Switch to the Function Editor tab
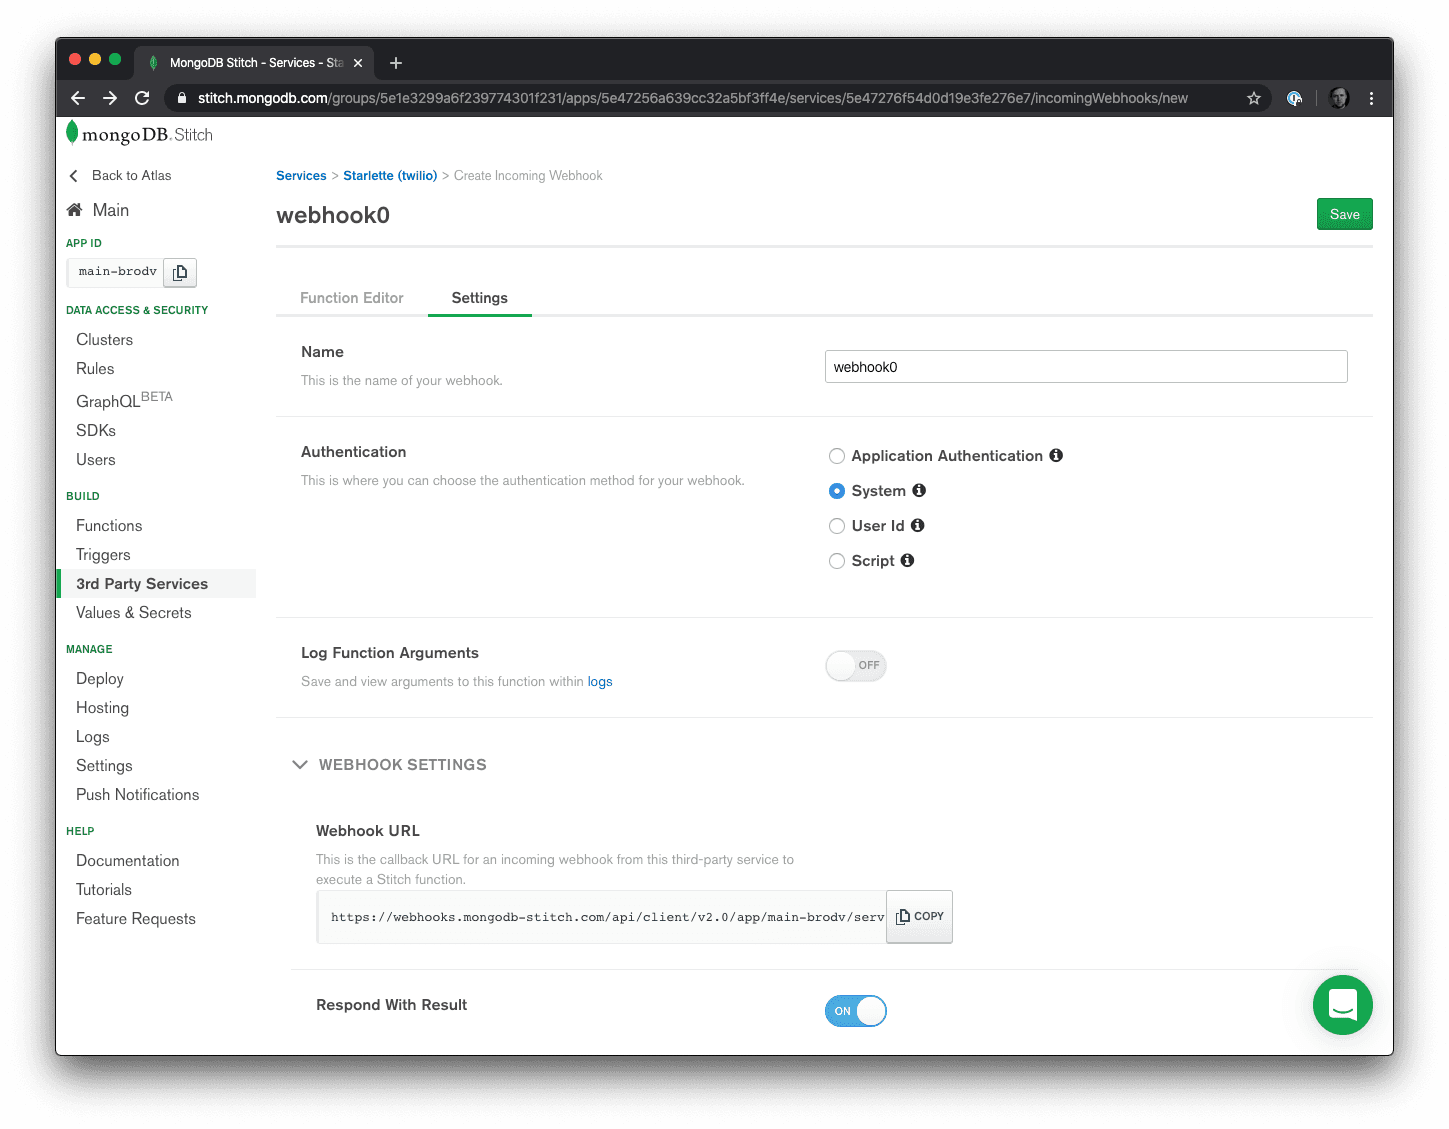Viewport: 1449px width, 1129px height. tap(352, 298)
